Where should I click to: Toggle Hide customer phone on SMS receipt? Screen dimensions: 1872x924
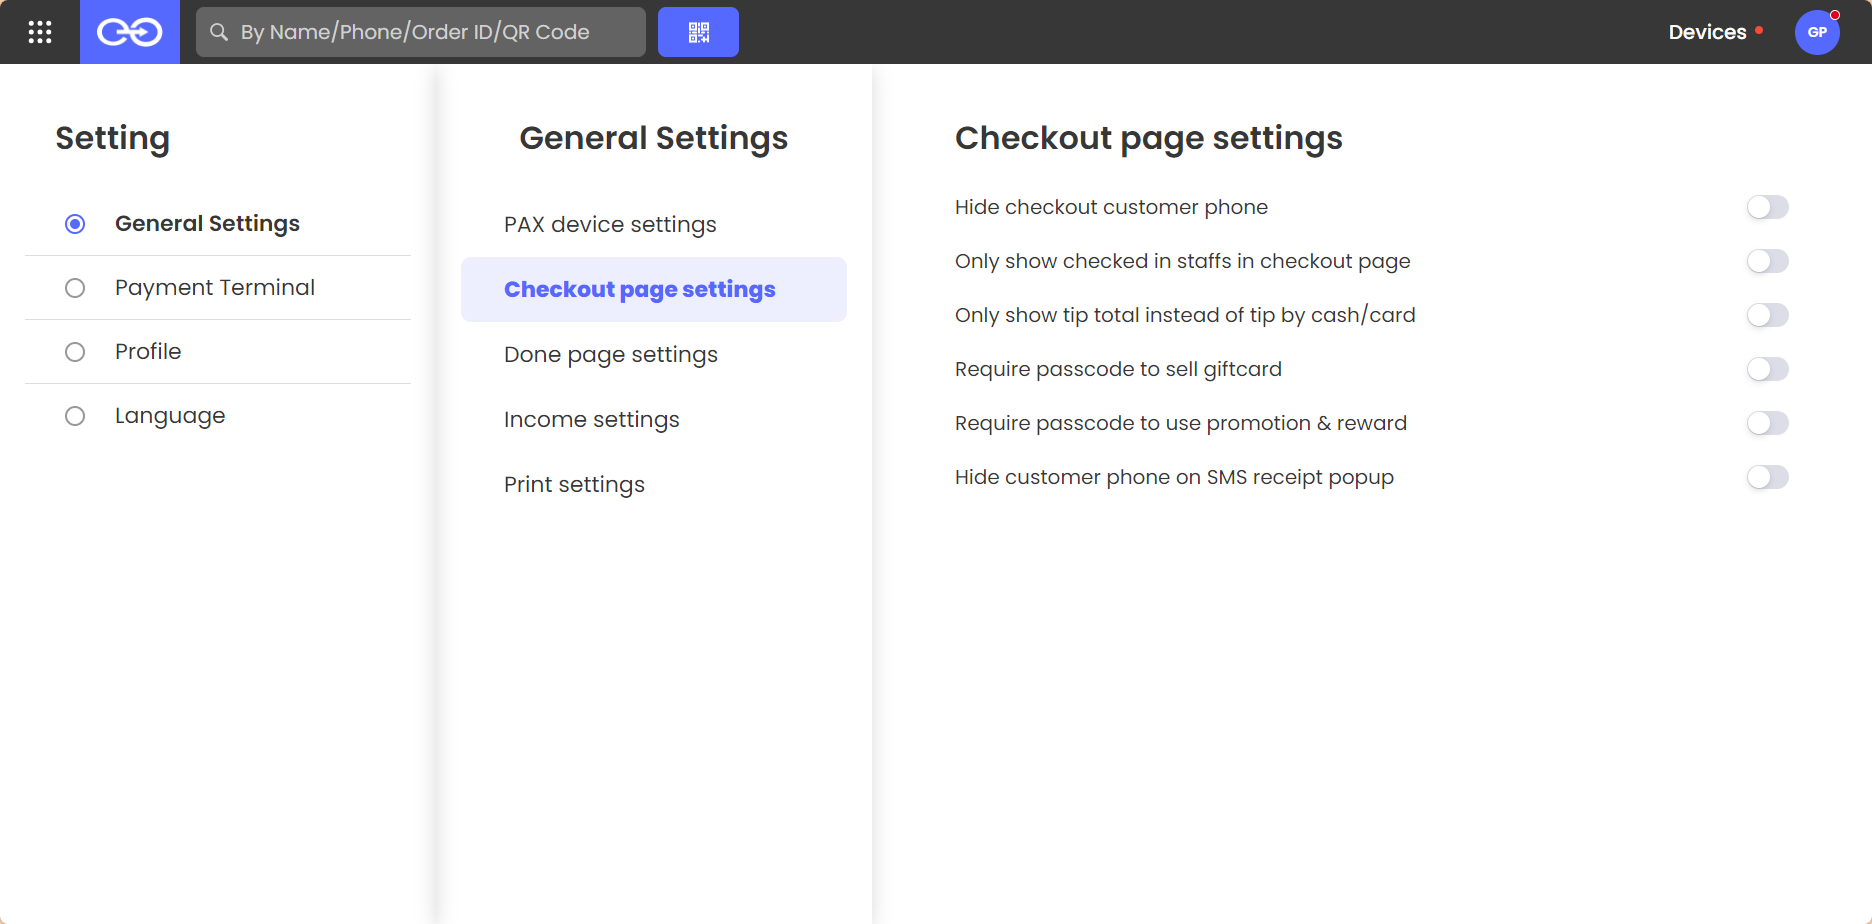point(1767,477)
